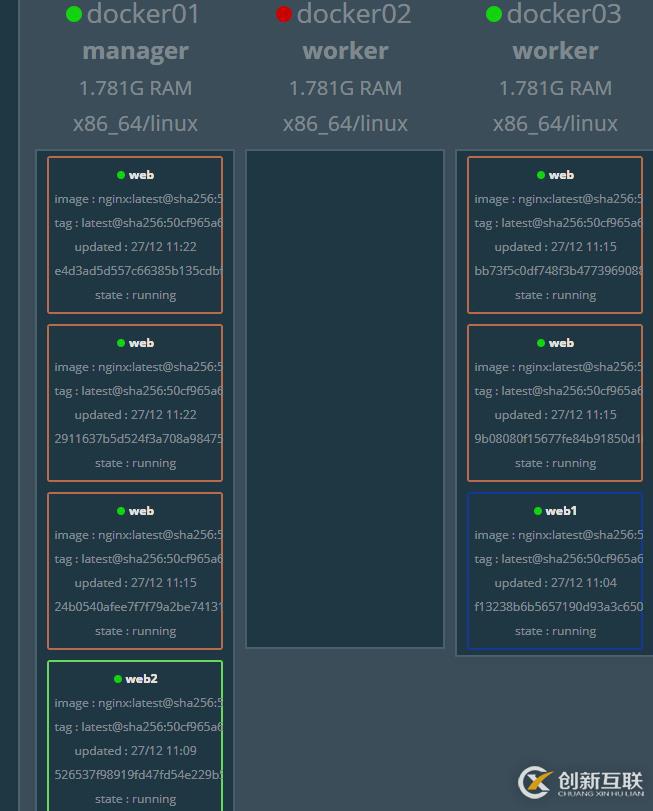The height and width of the screenshot is (811, 653).
Task: Click the empty container area of docker02
Action: 345,399
